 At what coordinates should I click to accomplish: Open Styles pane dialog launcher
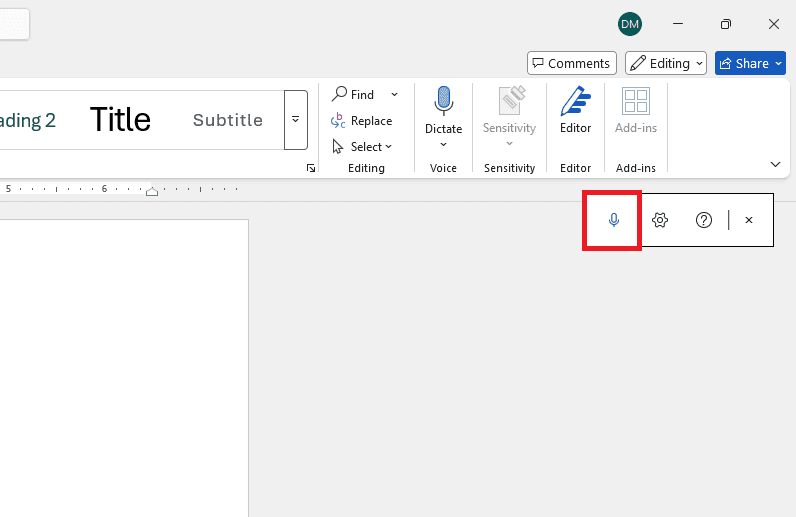(x=311, y=168)
